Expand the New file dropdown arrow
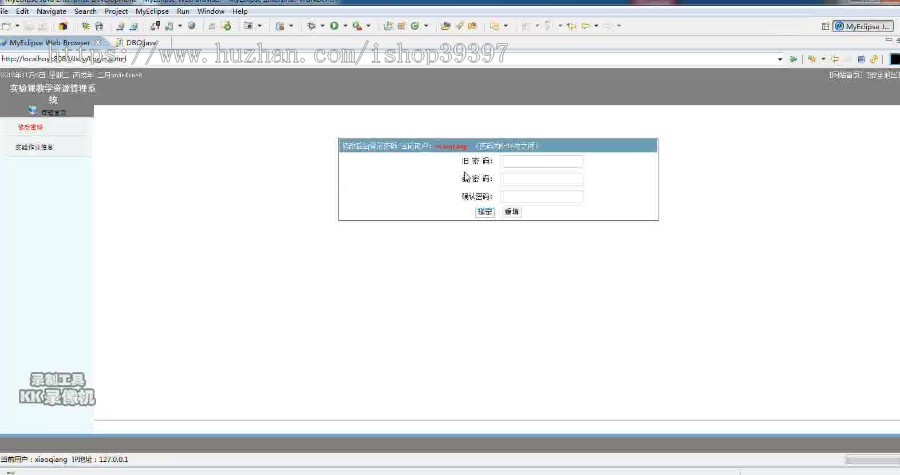900x475 pixels. [x=17, y=26]
